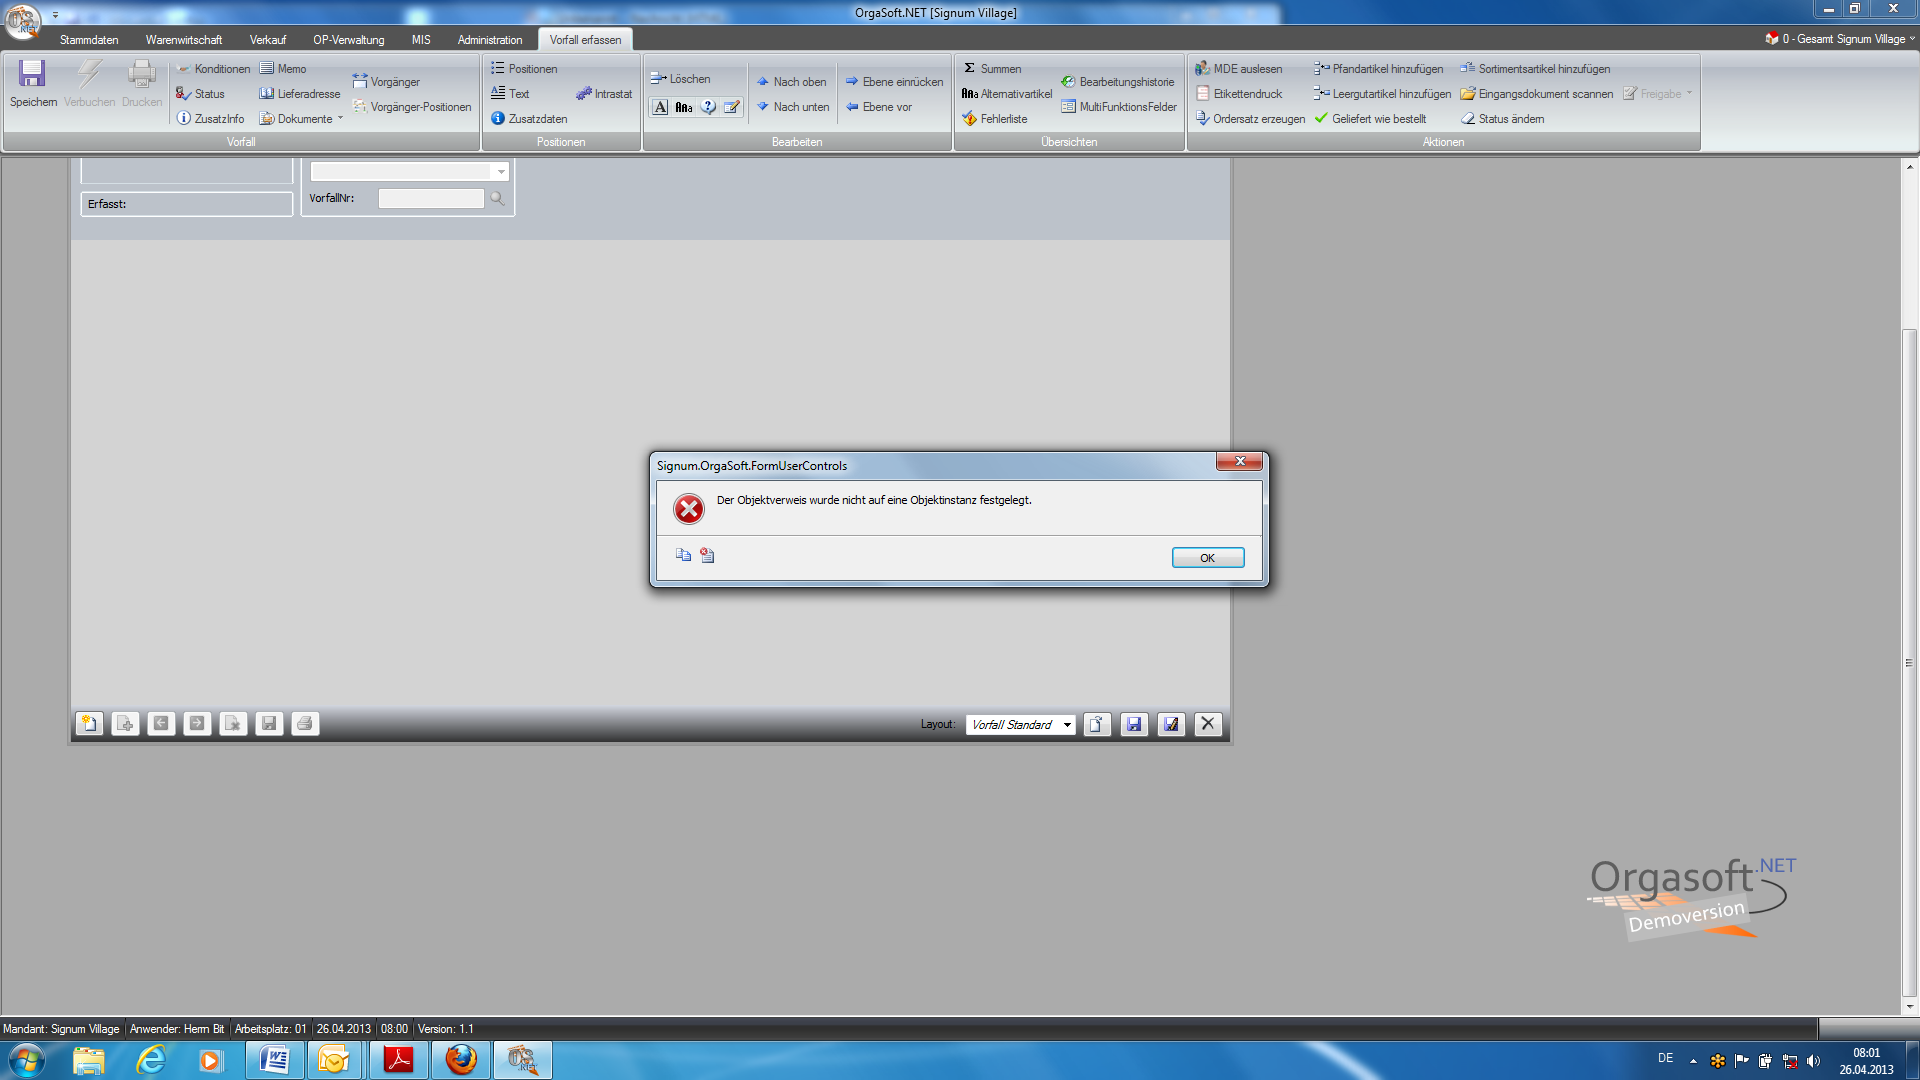Click the MDE auslesen icon

pos(1202,69)
